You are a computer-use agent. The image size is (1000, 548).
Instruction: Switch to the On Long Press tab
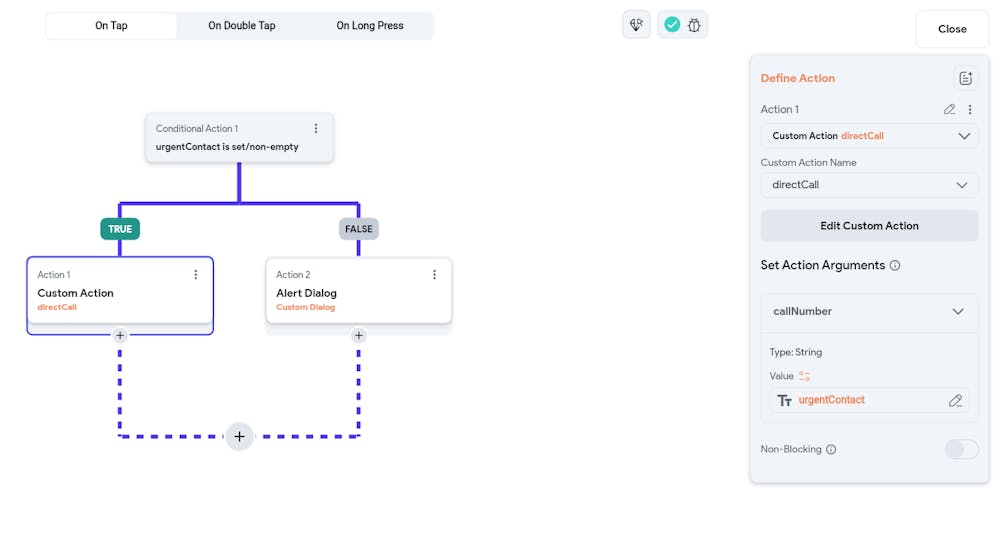(370, 26)
